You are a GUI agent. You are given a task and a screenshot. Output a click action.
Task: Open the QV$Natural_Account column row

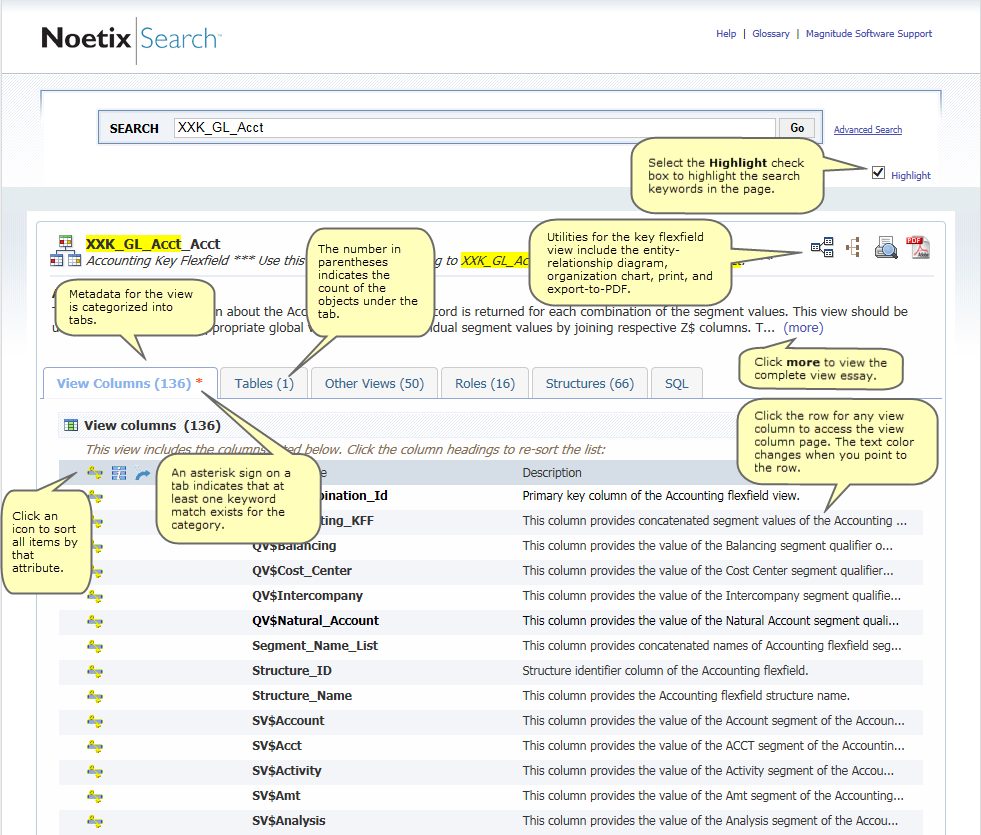490,621
